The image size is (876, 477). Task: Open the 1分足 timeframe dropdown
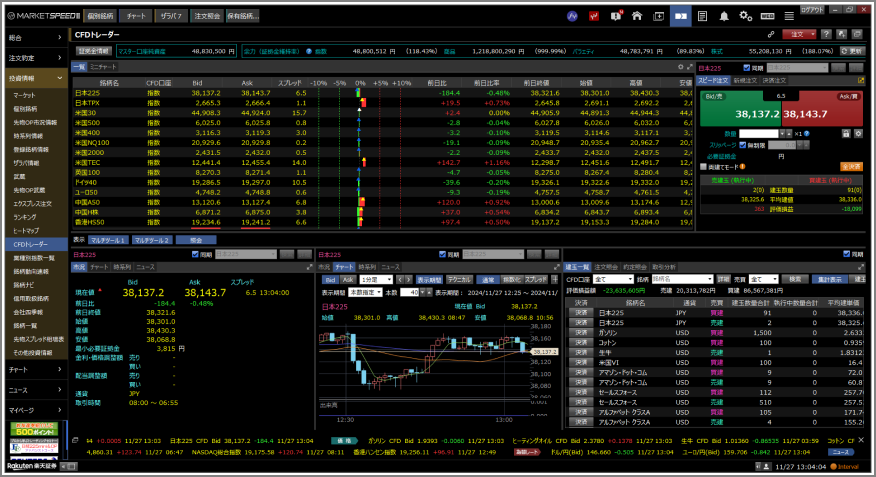click(x=376, y=280)
